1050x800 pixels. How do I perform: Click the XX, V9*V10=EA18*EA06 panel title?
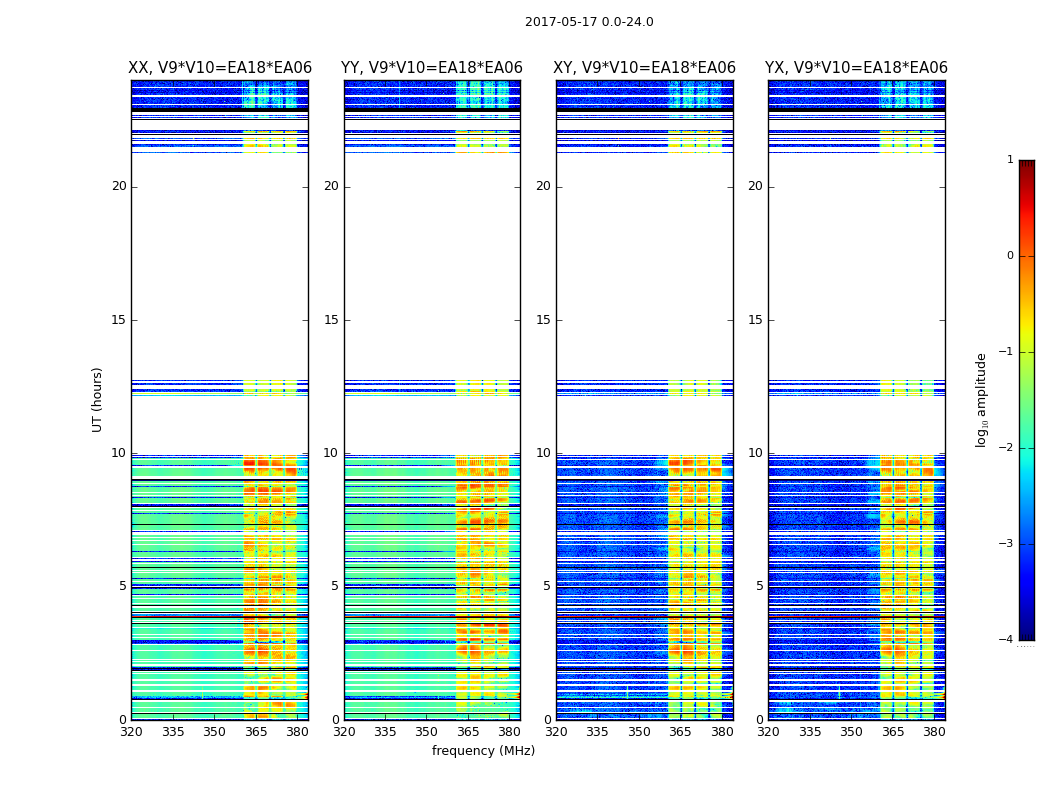220,68
